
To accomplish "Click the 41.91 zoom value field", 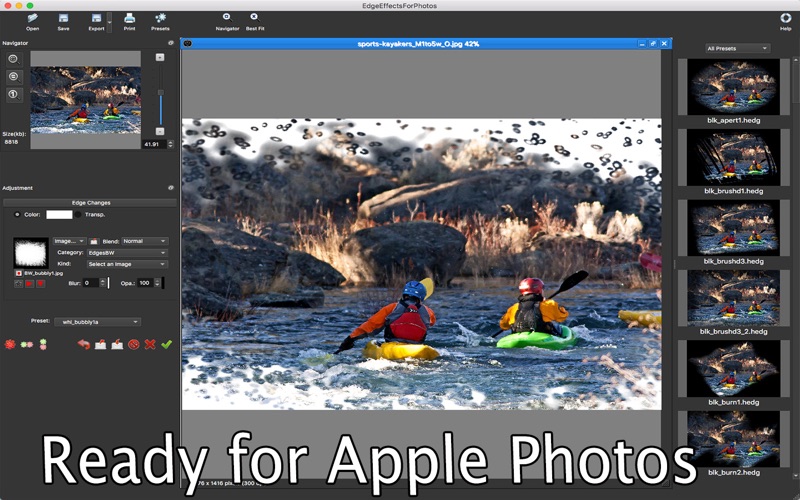I will pos(155,144).
